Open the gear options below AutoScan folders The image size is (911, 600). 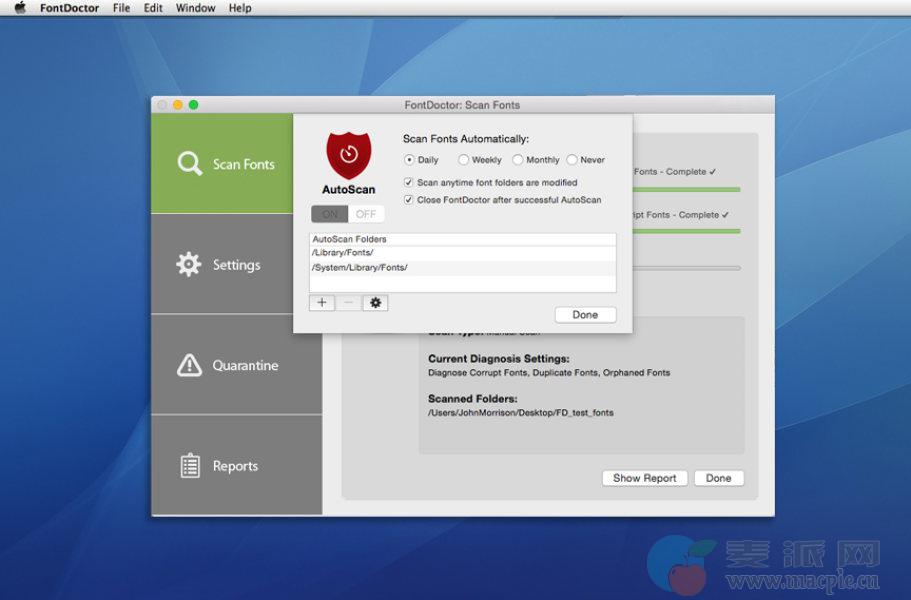click(x=375, y=303)
